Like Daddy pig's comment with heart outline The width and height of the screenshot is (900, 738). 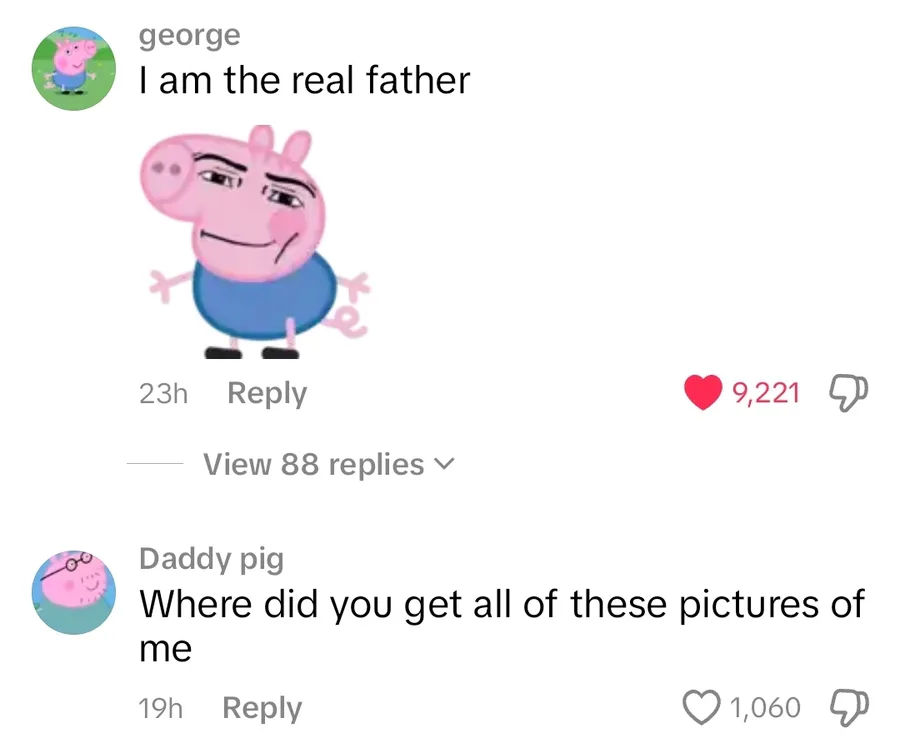(704, 708)
